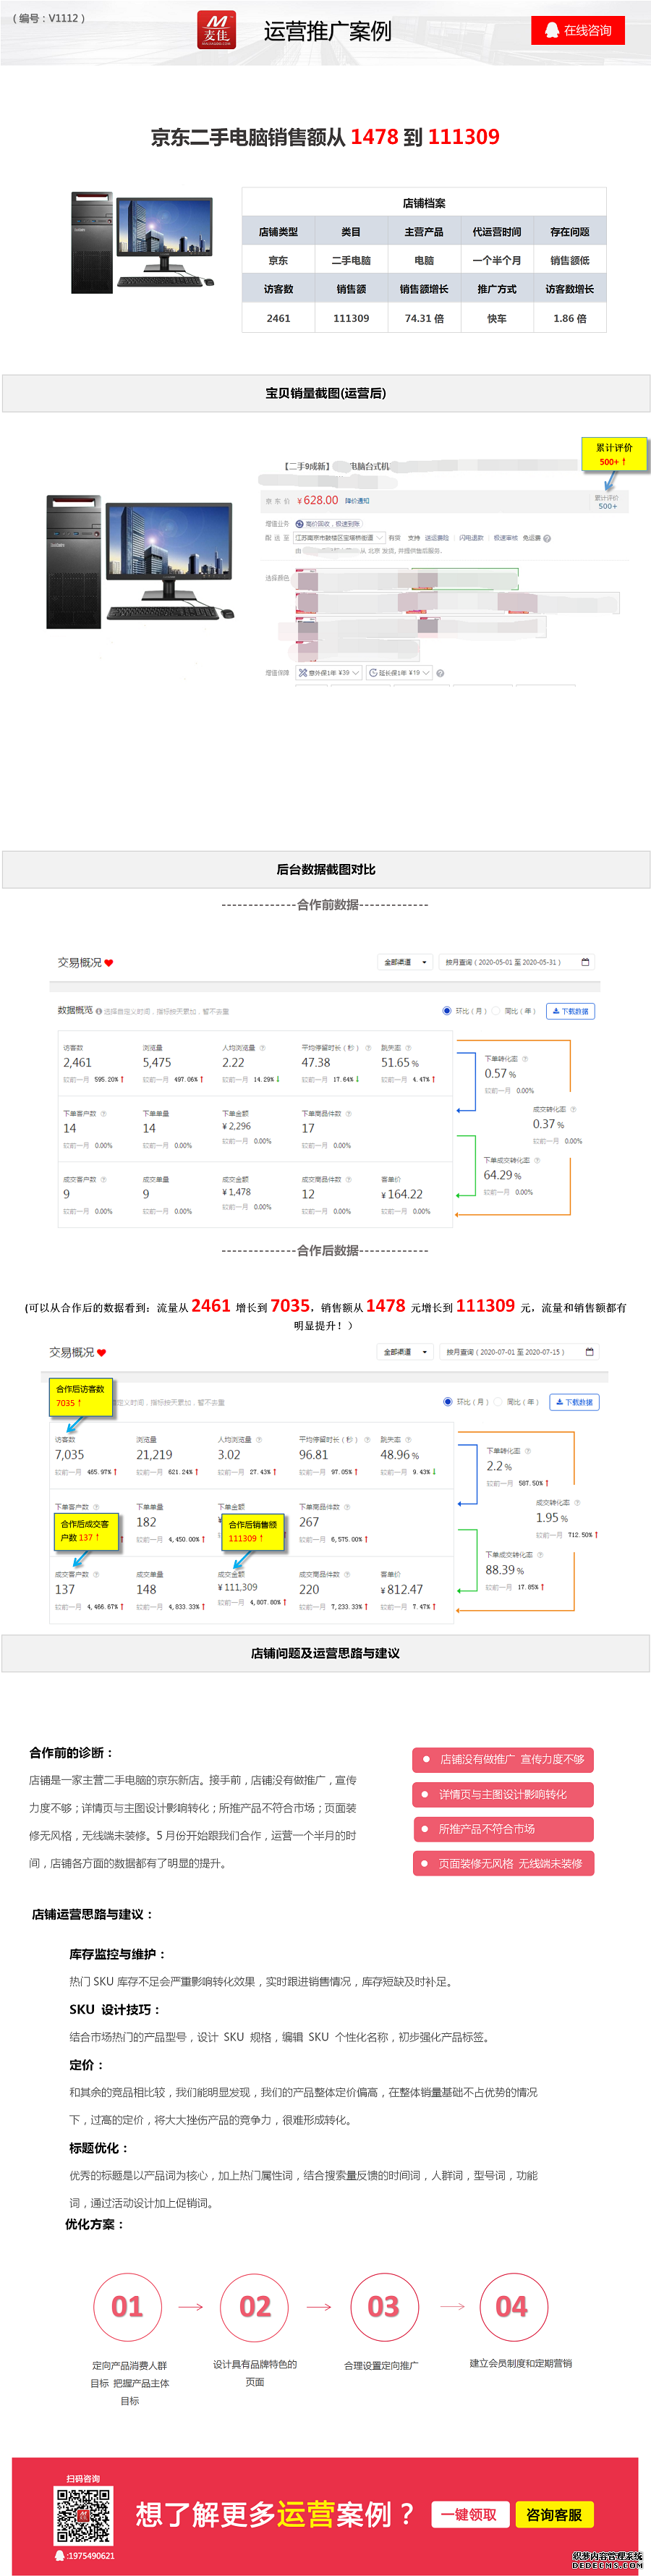Click the step 01 circle in 优化方案

(127, 2307)
